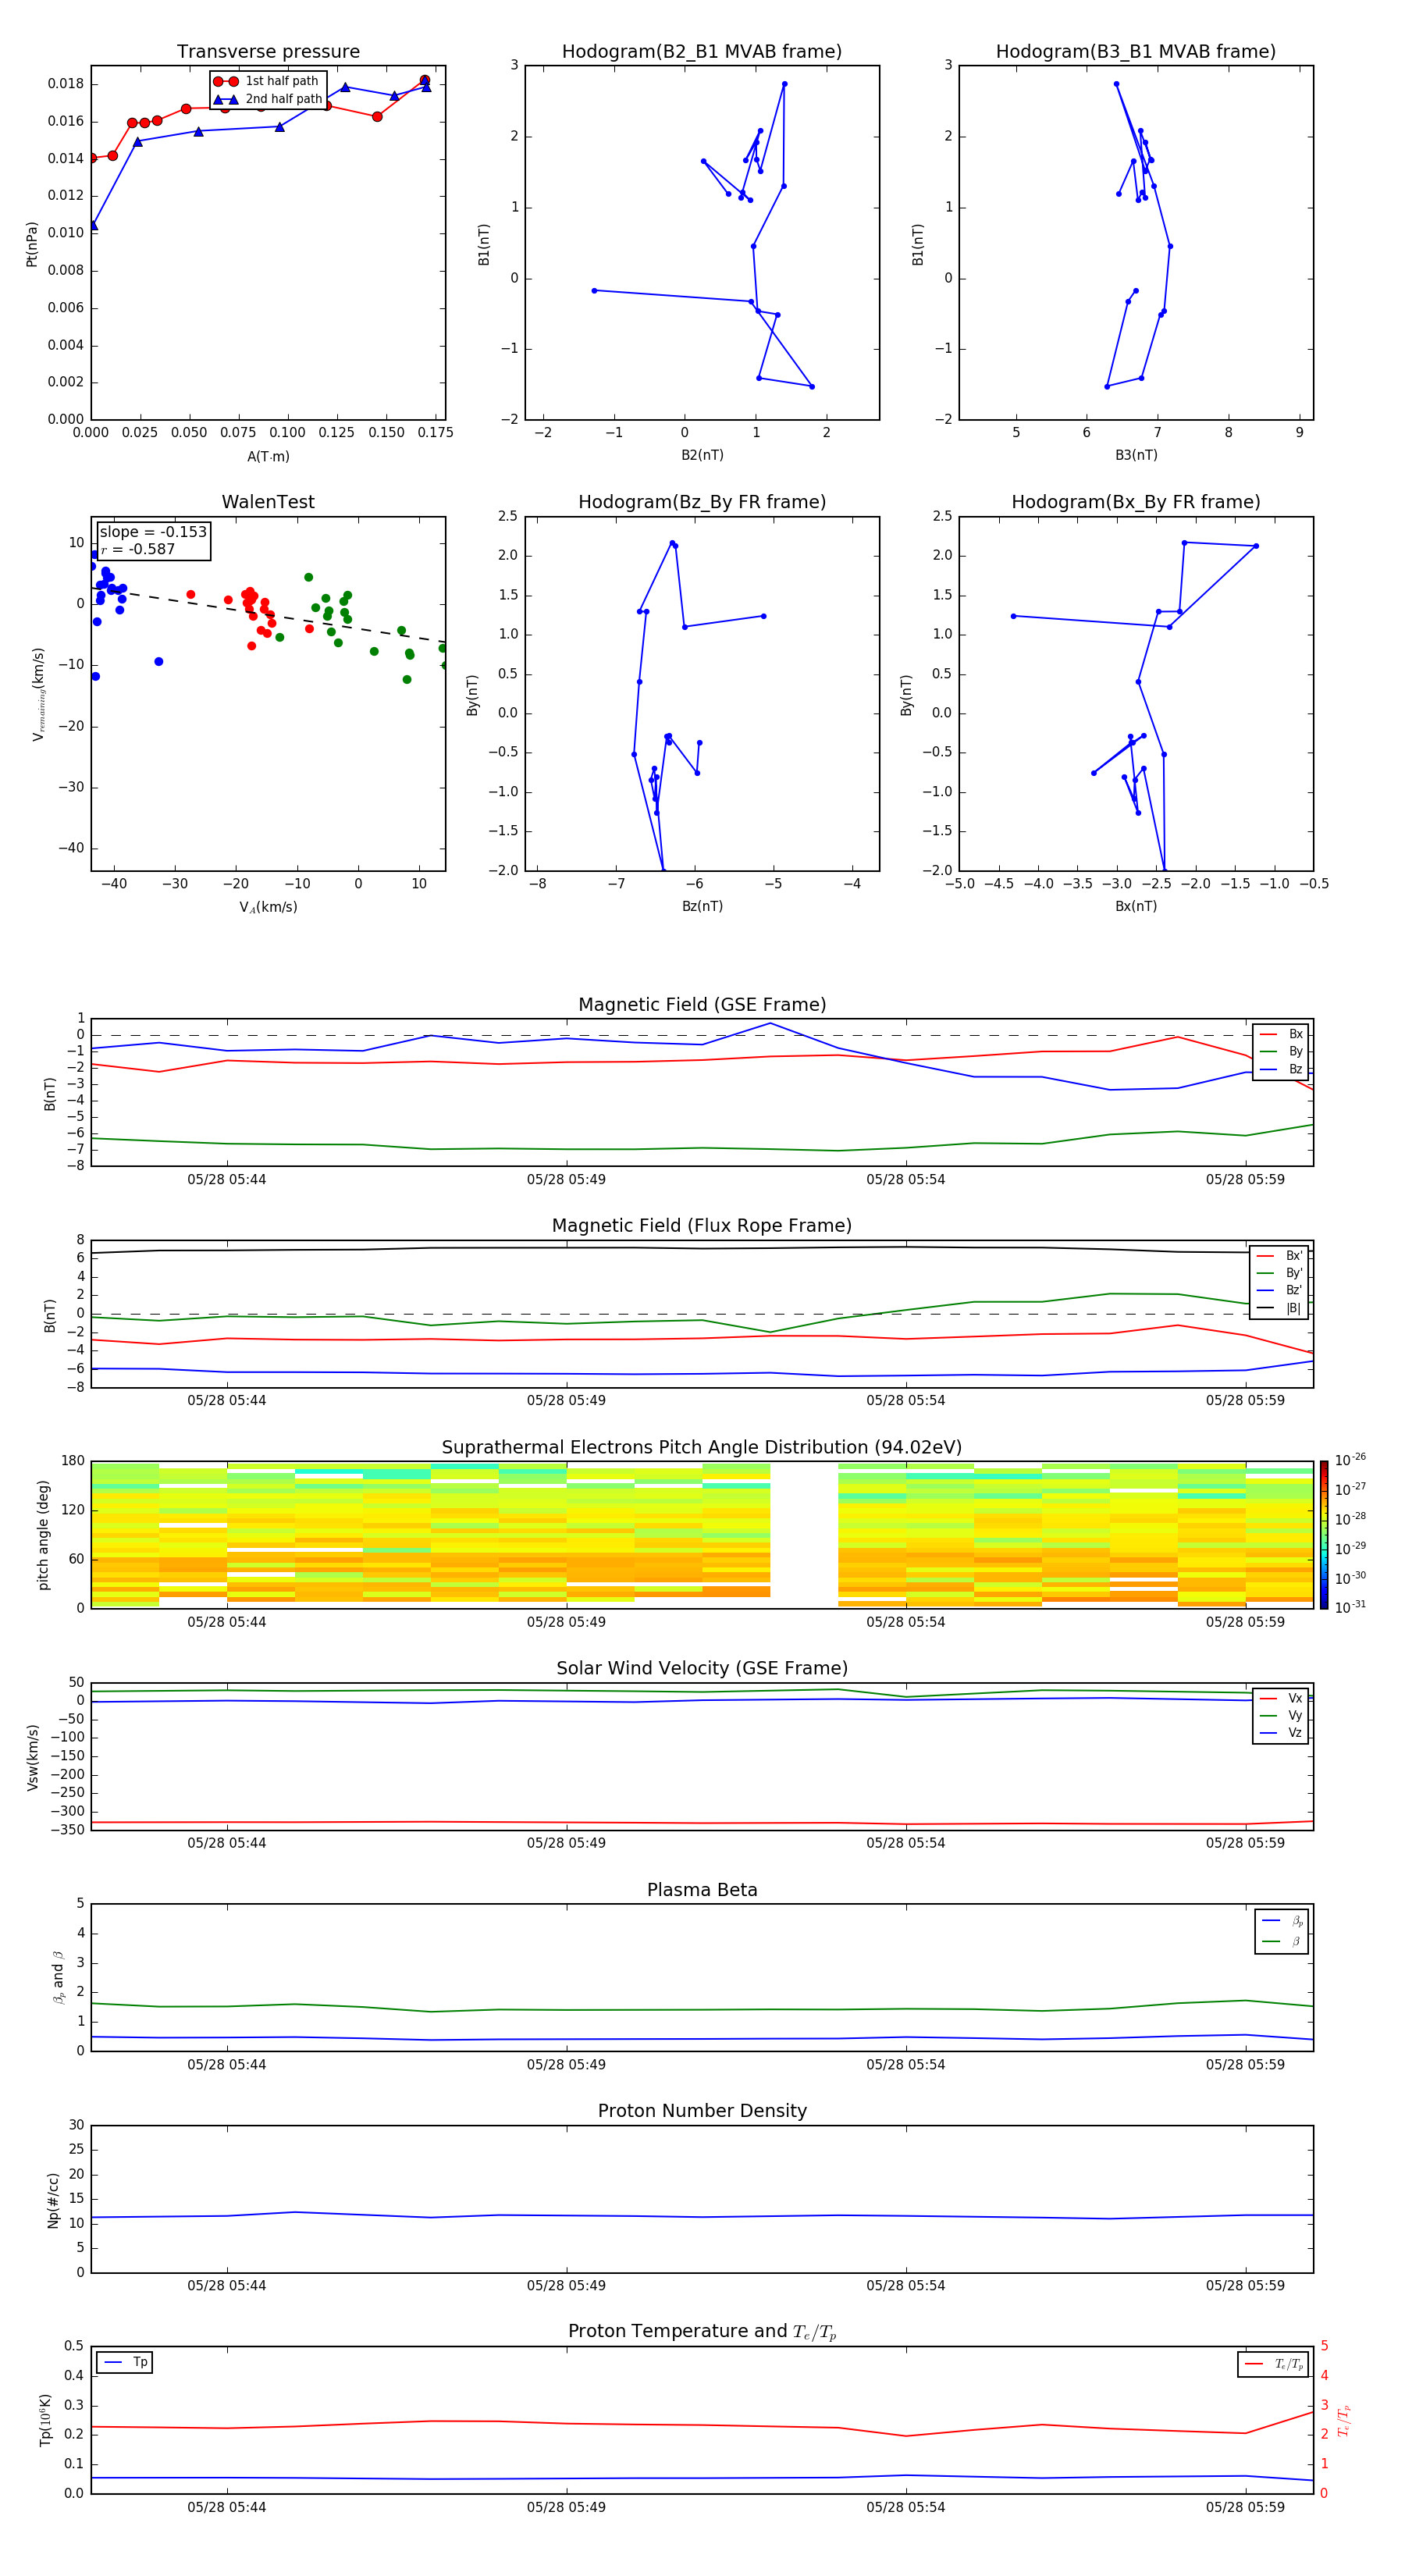1405x2576 pixels.
Task: Click the 'Bx(nT)' x-axis label
Action: click(x=1136, y=906)
